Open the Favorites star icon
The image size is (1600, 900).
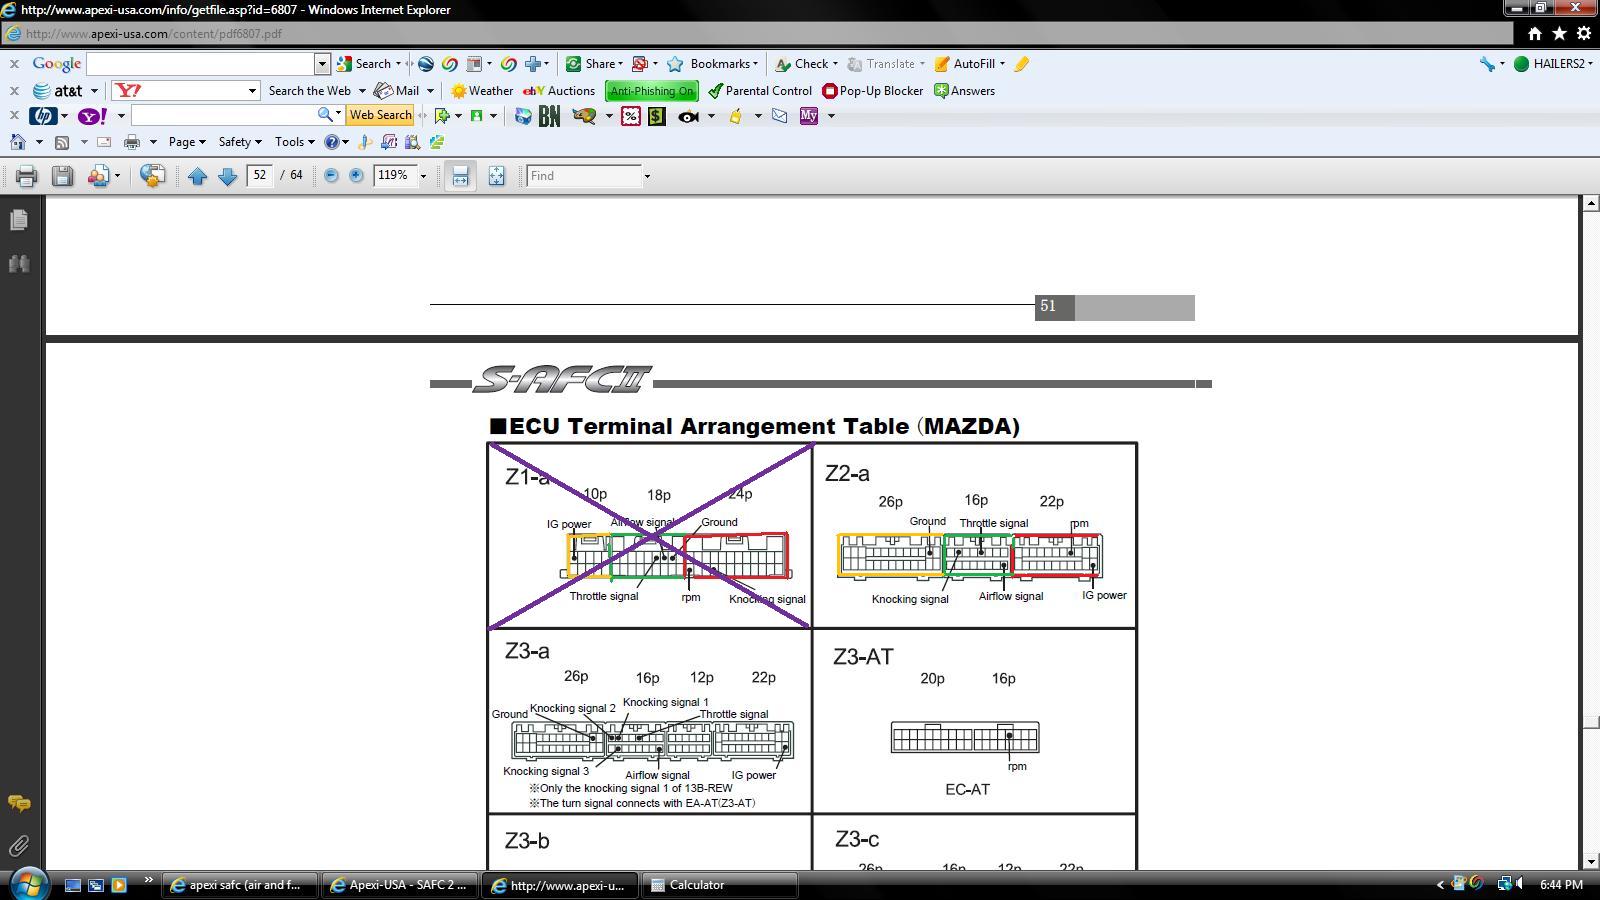point(1559,33)
